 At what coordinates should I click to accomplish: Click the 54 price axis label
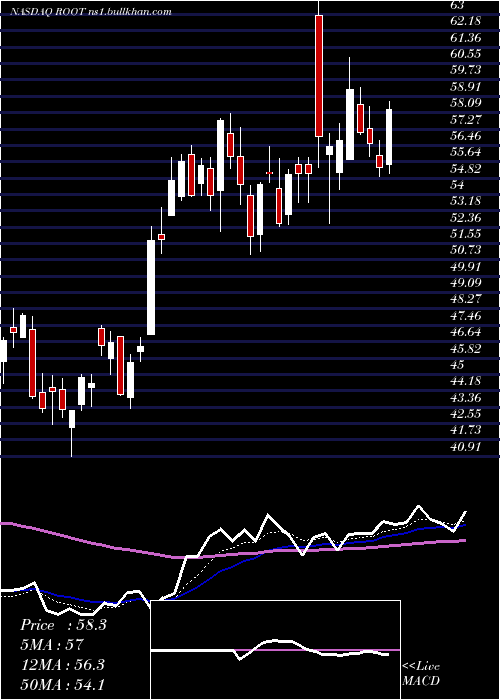(x=458, y=185)
